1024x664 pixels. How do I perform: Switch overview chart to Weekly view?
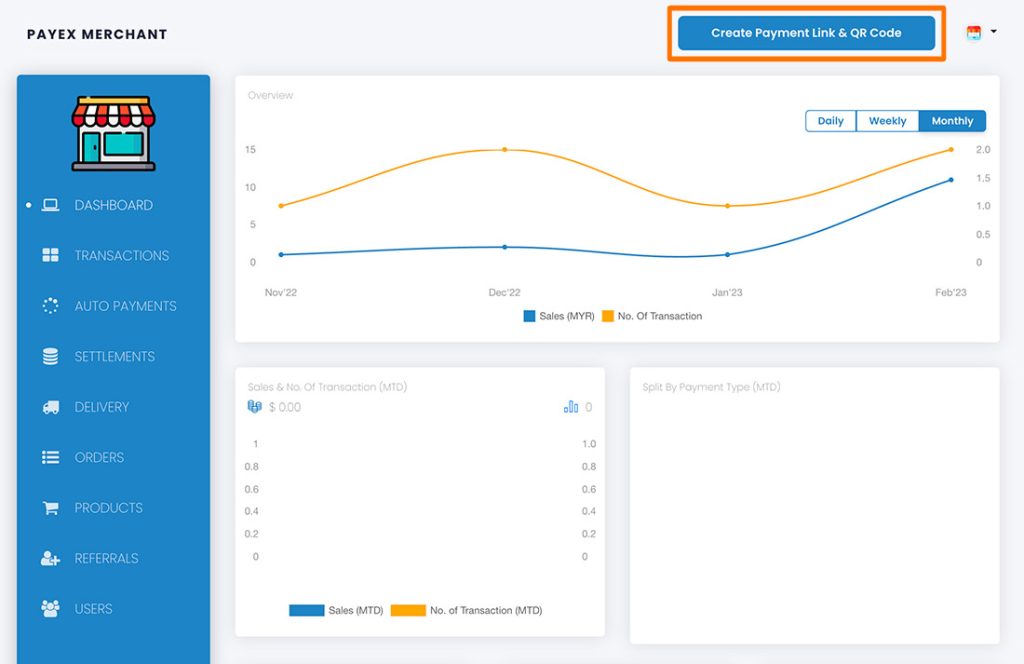coord(887,121)
